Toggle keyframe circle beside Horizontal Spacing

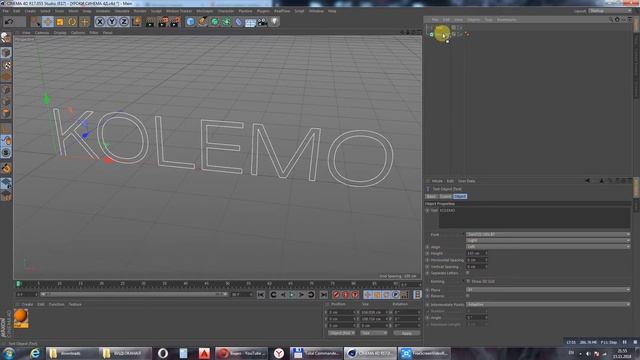427,260
